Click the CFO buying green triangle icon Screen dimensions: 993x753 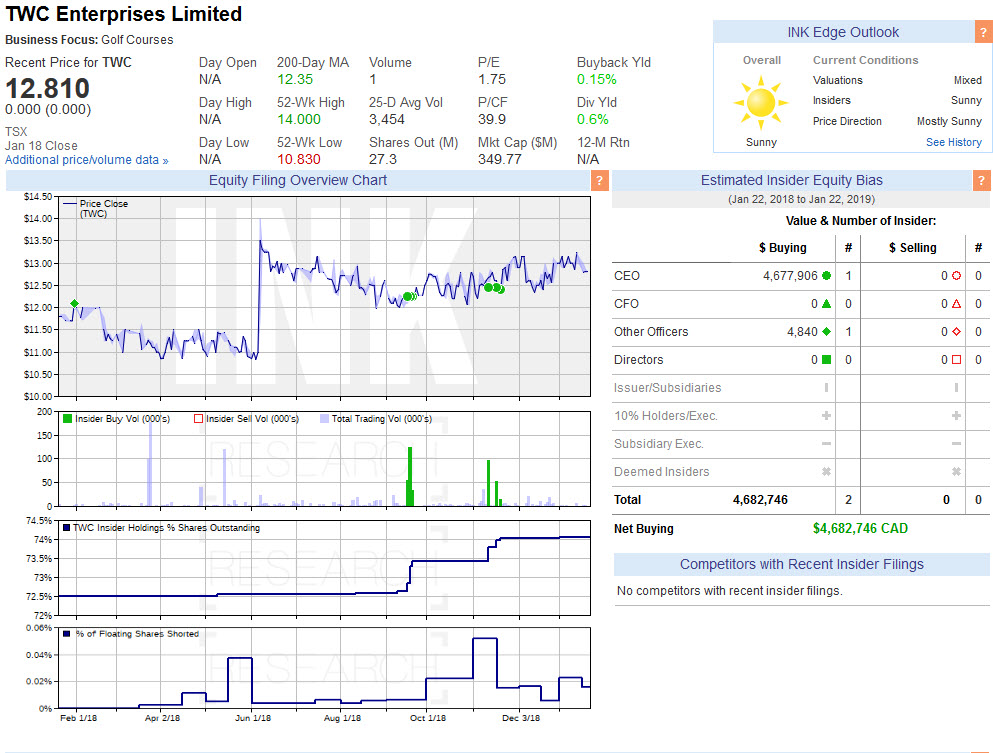[x=826, y=304]
